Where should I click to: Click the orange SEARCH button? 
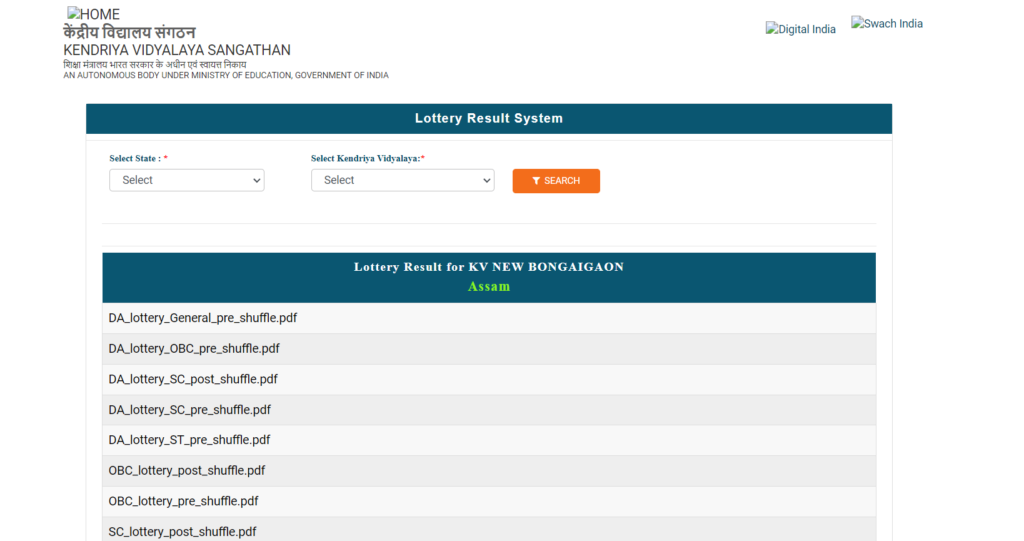pos(556,181)
